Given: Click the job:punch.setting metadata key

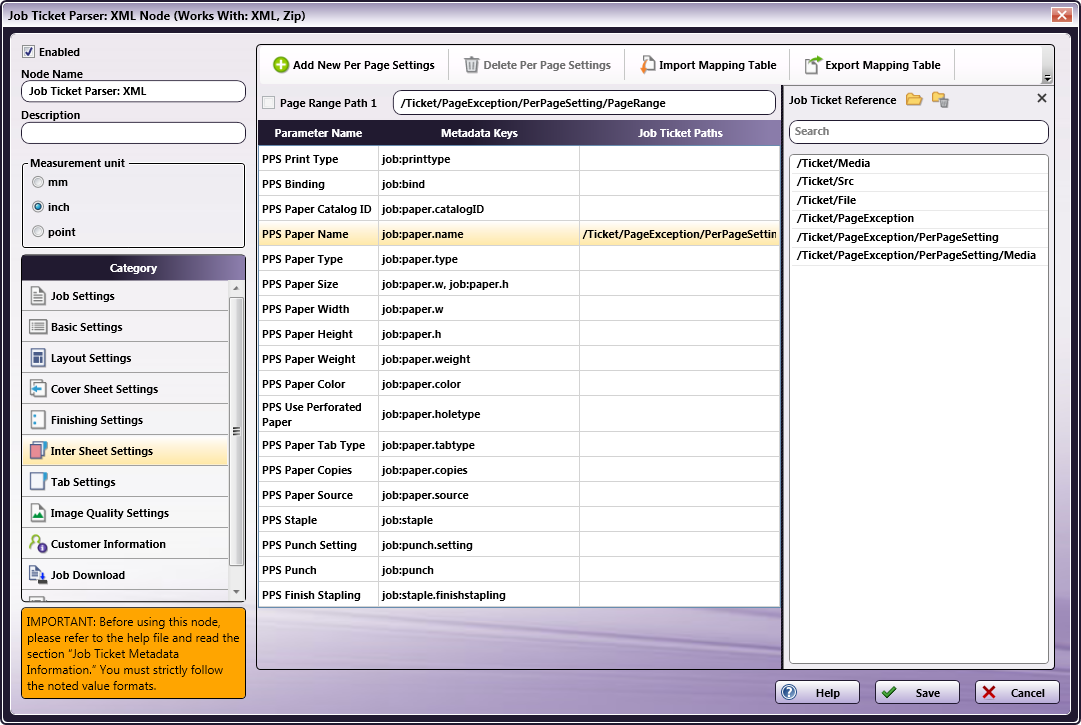Looking at the screenshot, I should (427, 545).
